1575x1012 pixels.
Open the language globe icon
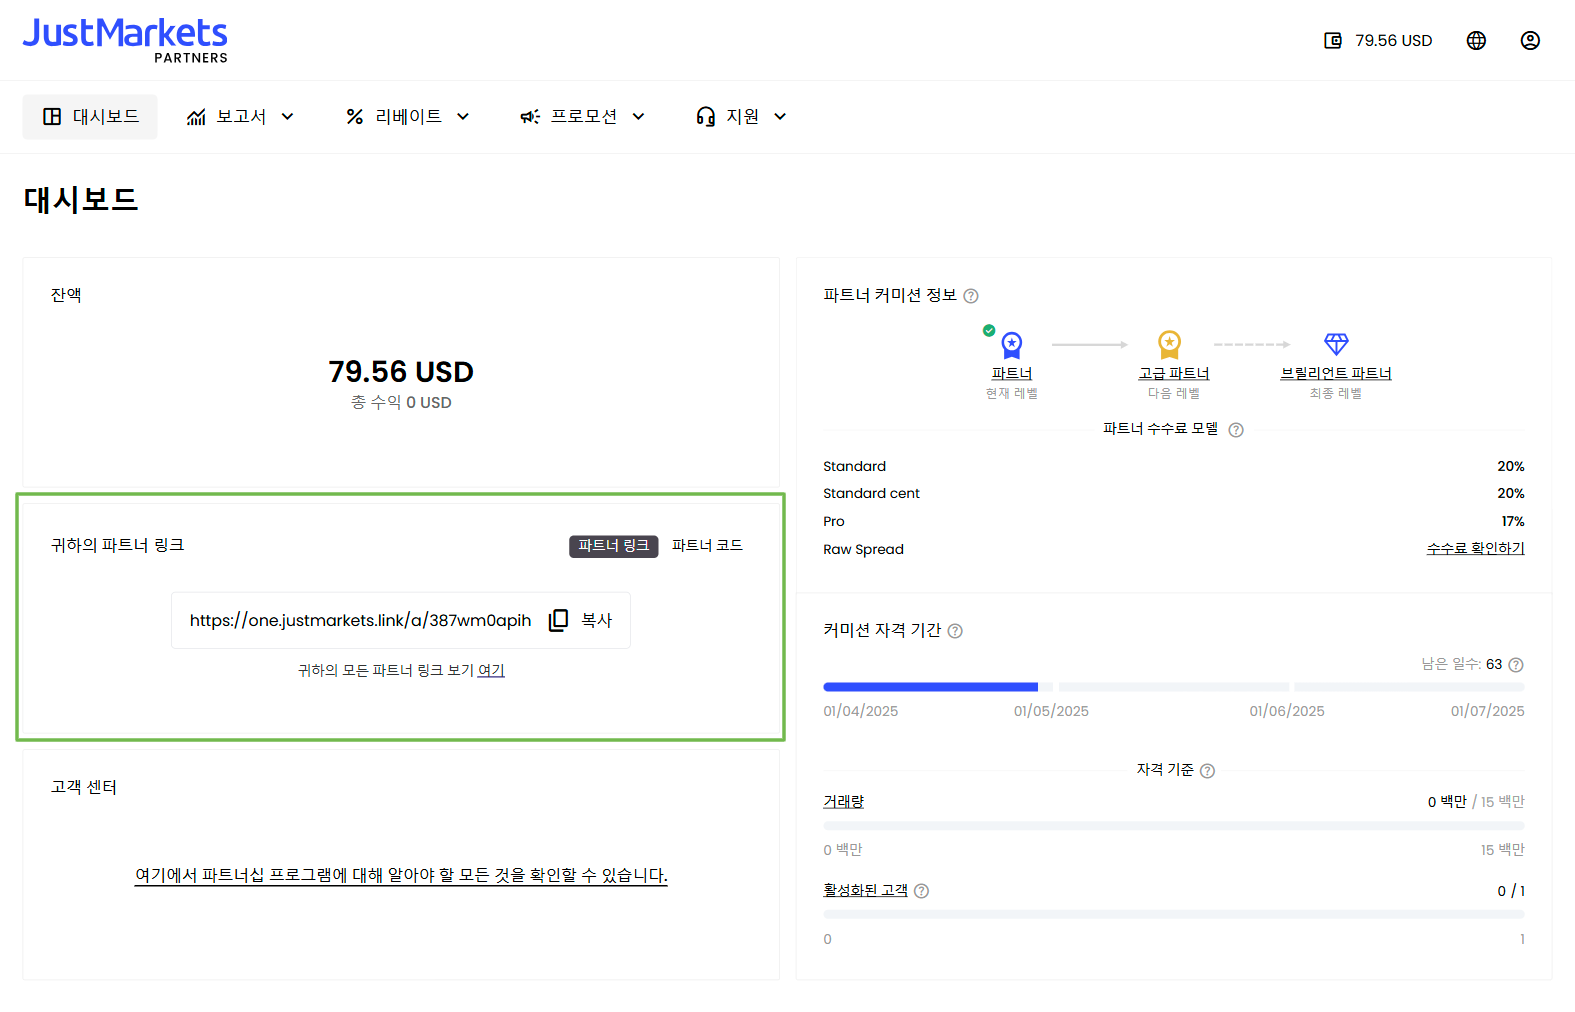click(1476, 41)
